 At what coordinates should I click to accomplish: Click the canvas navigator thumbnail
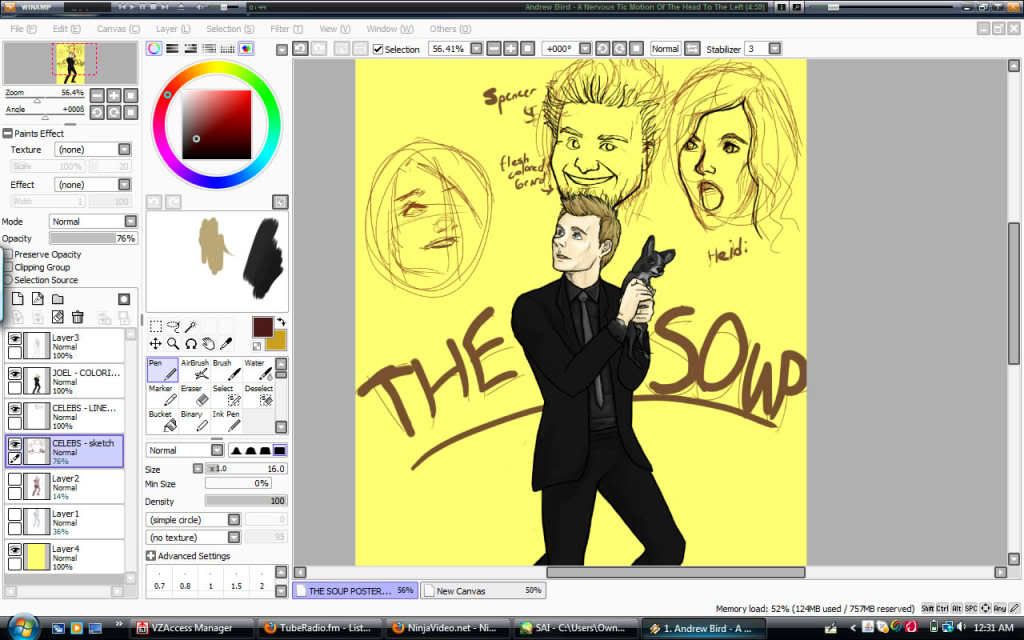[x=70, y=63]
